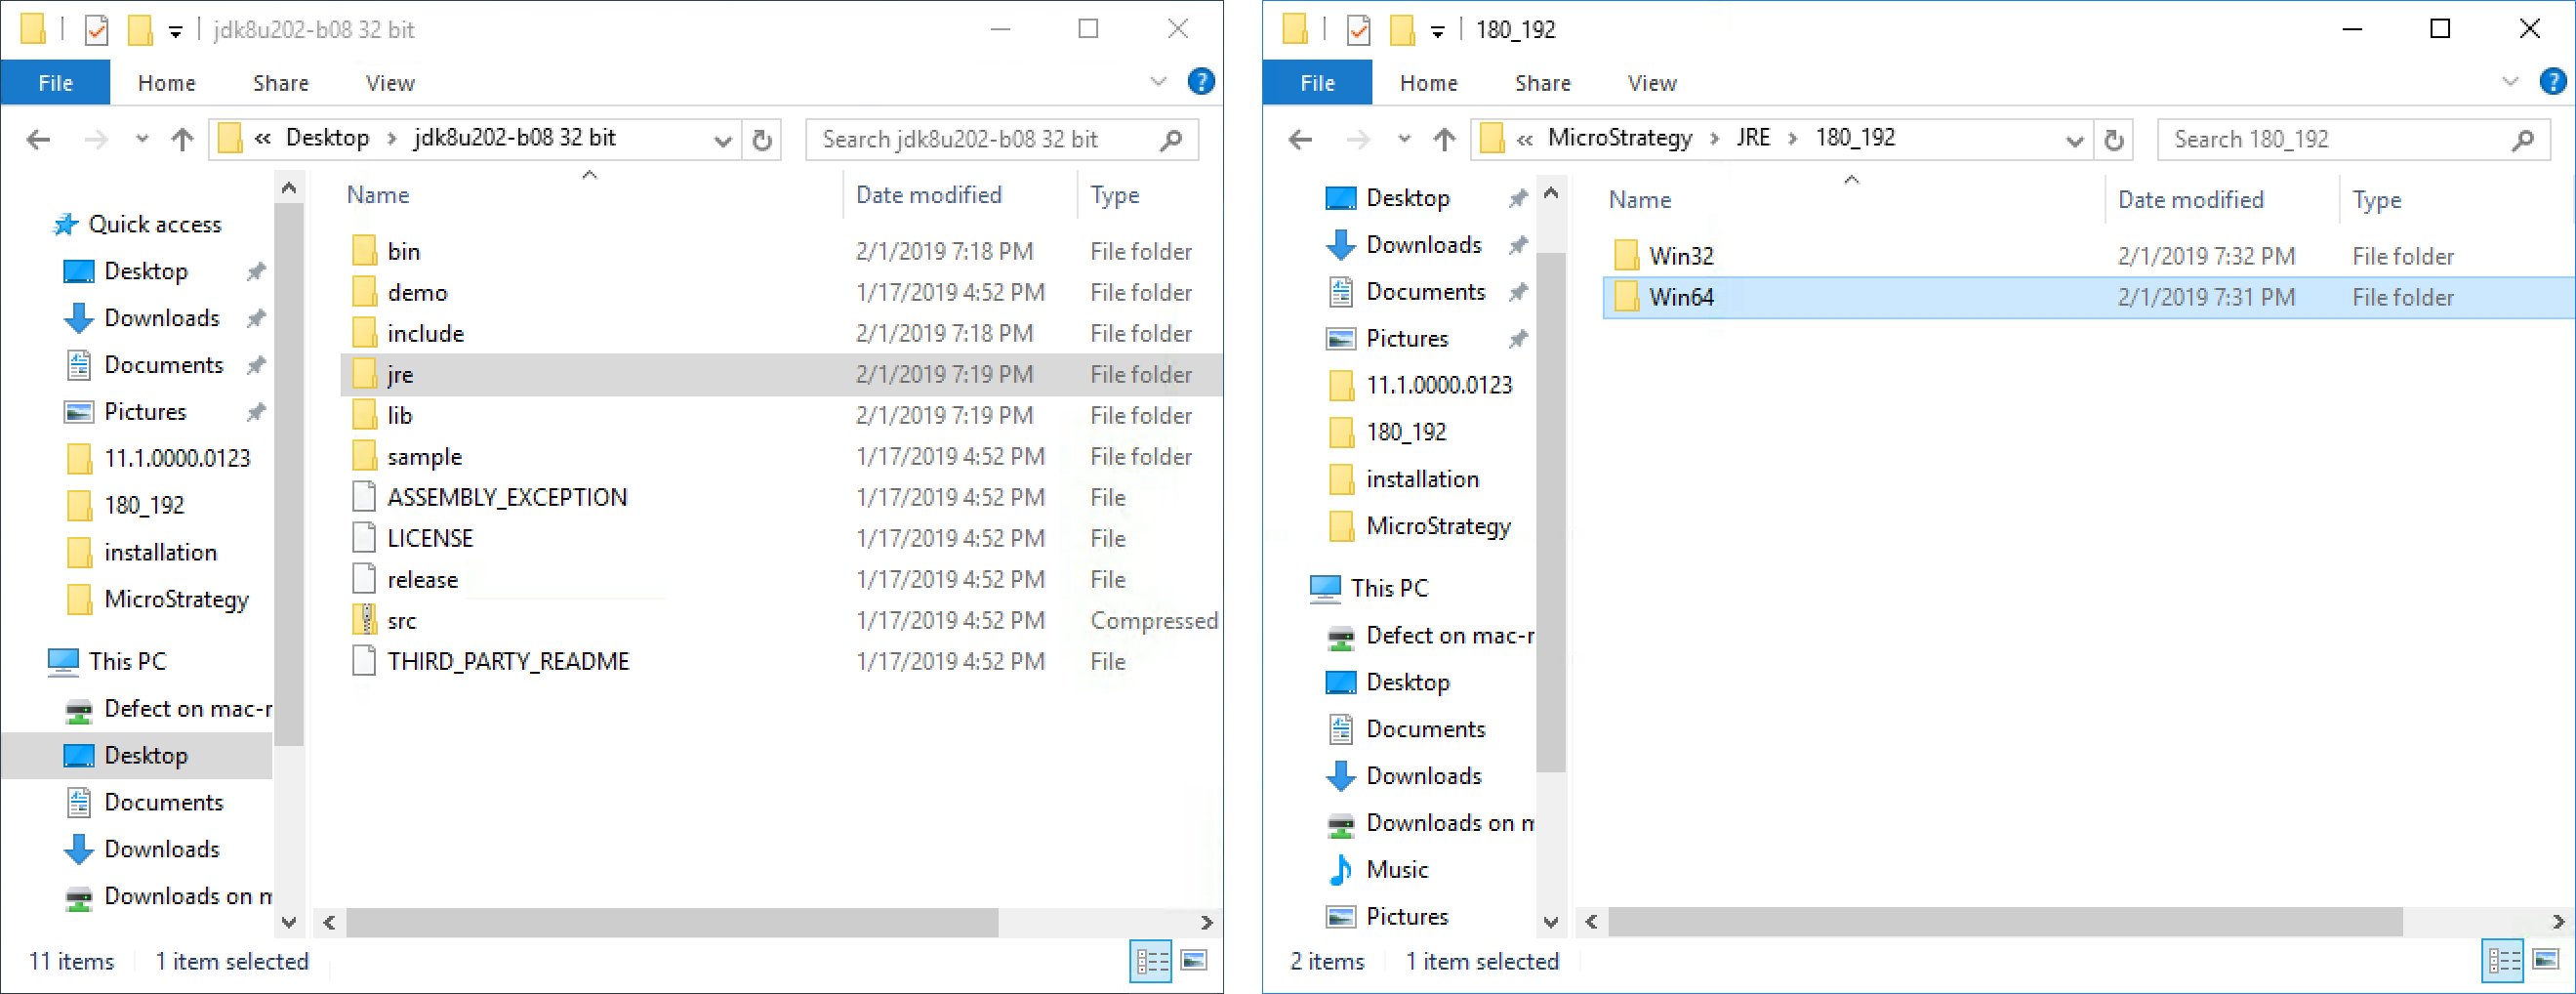
Task: Click the Up arrow in the jdk8u202 window
Action: (x=182, y=139)
